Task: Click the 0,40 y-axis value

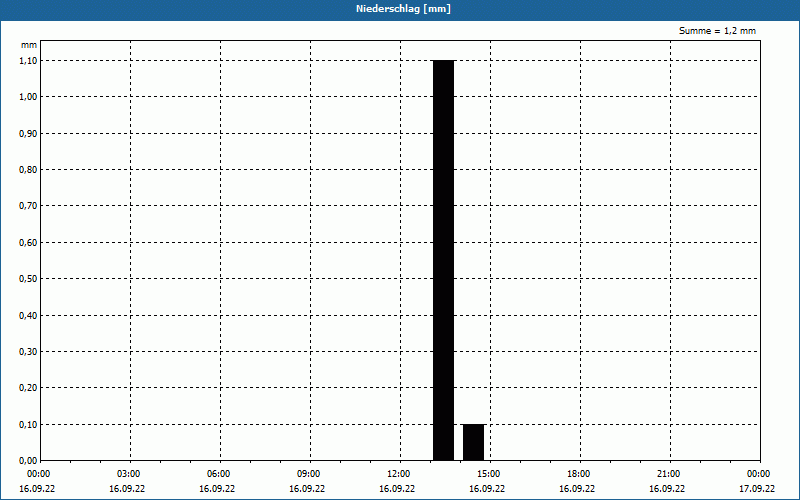Action: point(28,315)
